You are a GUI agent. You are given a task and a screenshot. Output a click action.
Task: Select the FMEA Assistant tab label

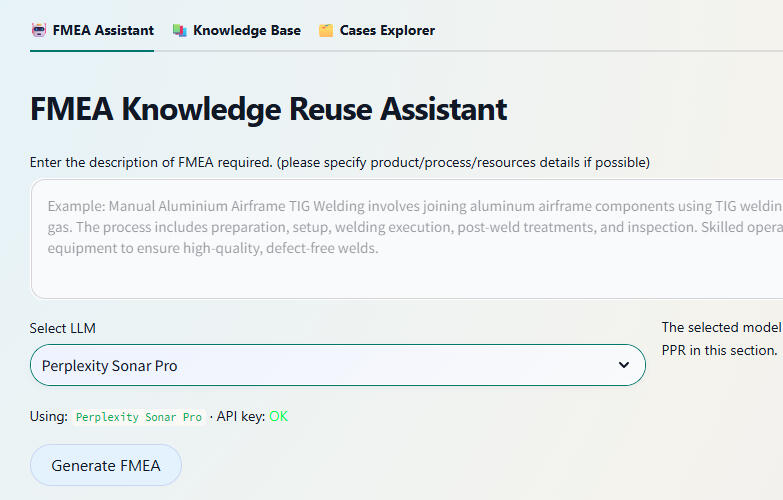click(x=103, y=30)
